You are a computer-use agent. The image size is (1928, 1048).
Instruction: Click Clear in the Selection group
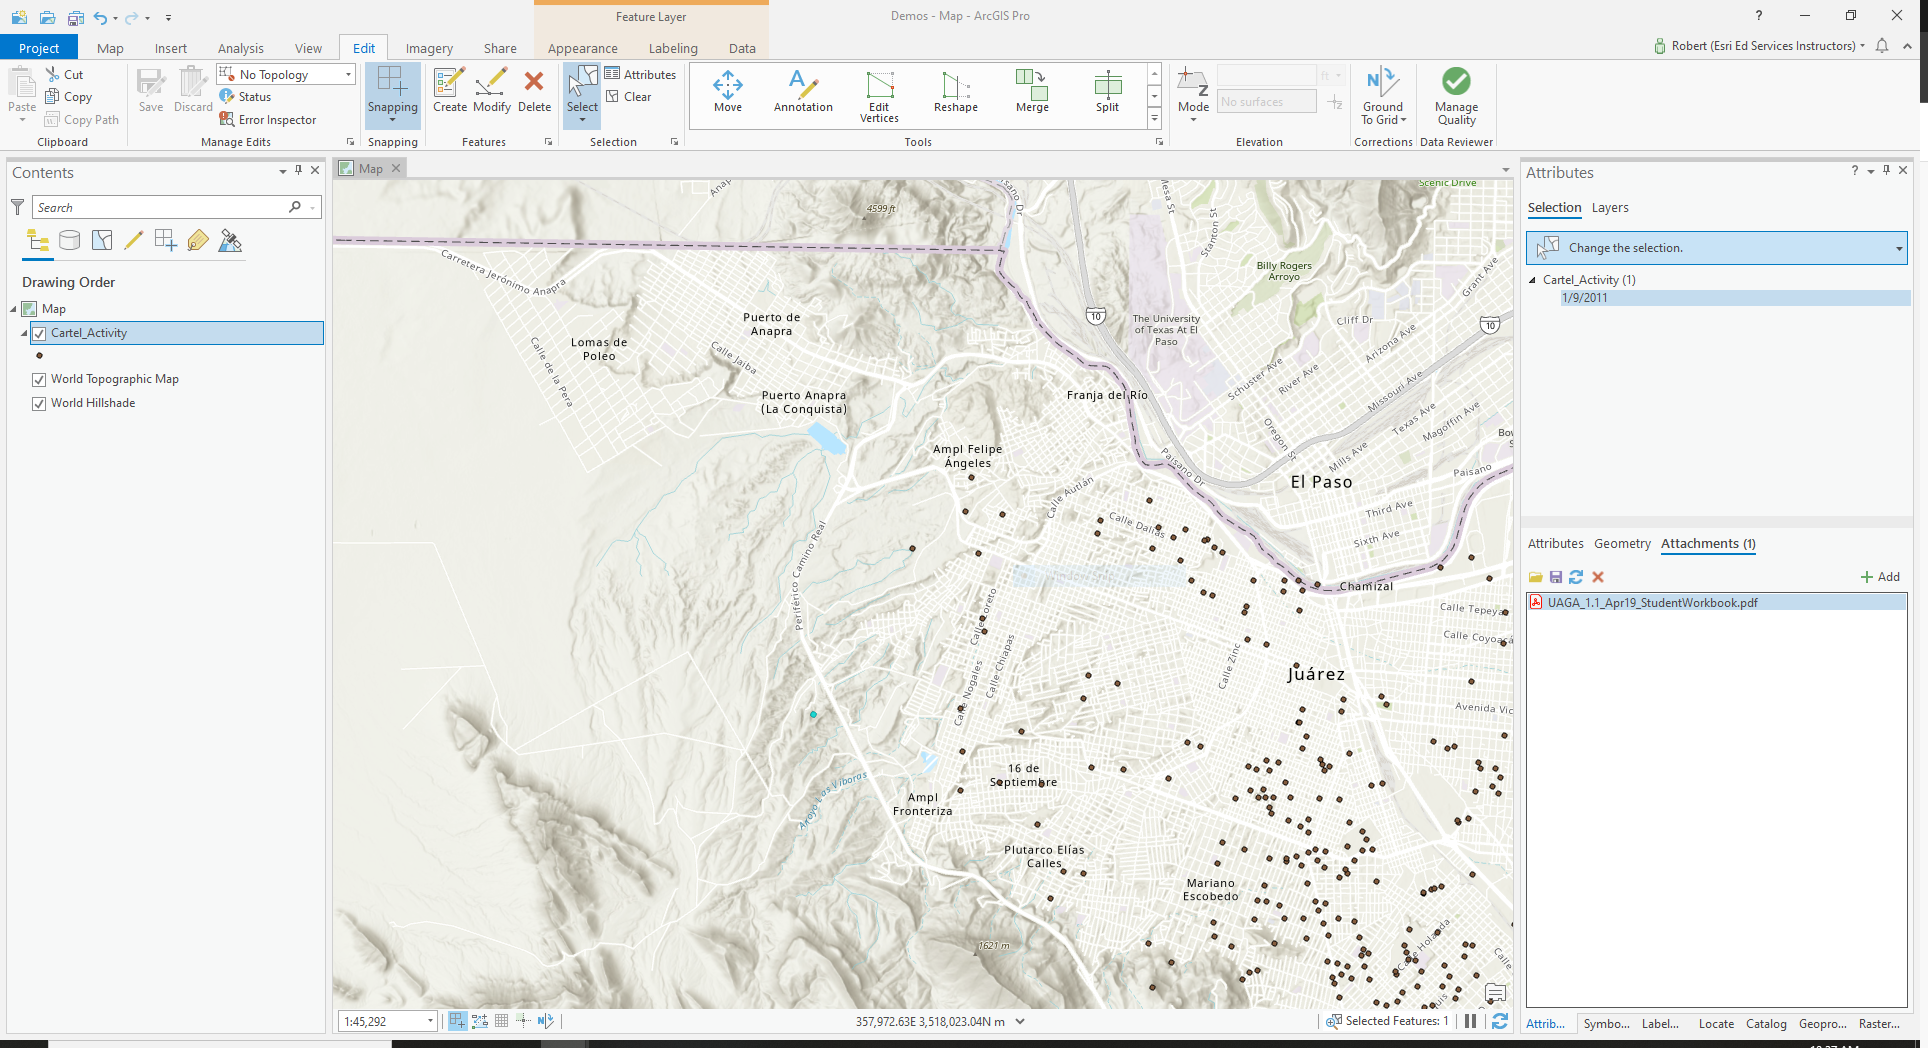coord(631,96)
